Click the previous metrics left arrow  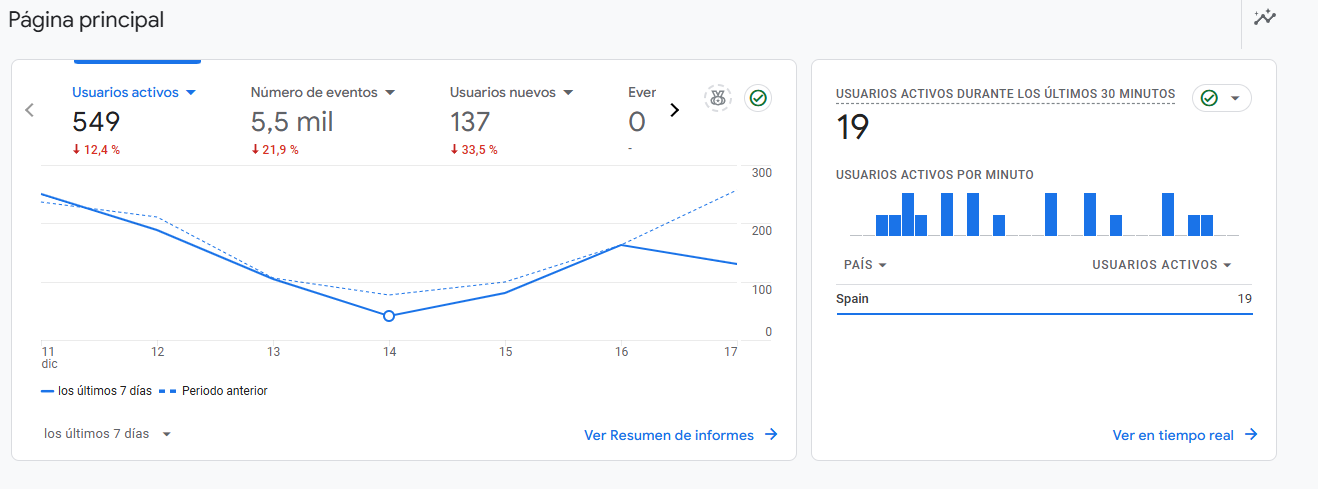30,110
